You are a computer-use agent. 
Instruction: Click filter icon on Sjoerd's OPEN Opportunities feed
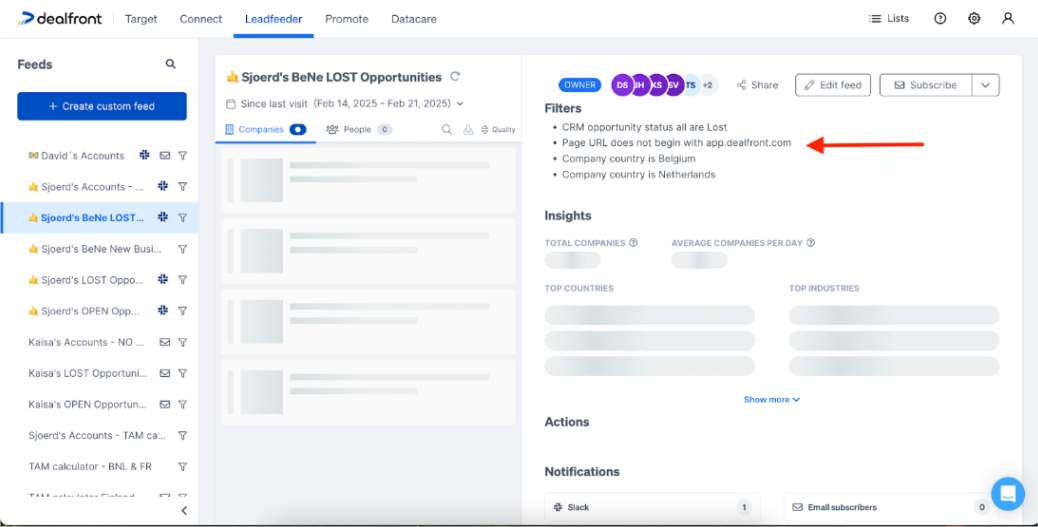pos(183,311)
